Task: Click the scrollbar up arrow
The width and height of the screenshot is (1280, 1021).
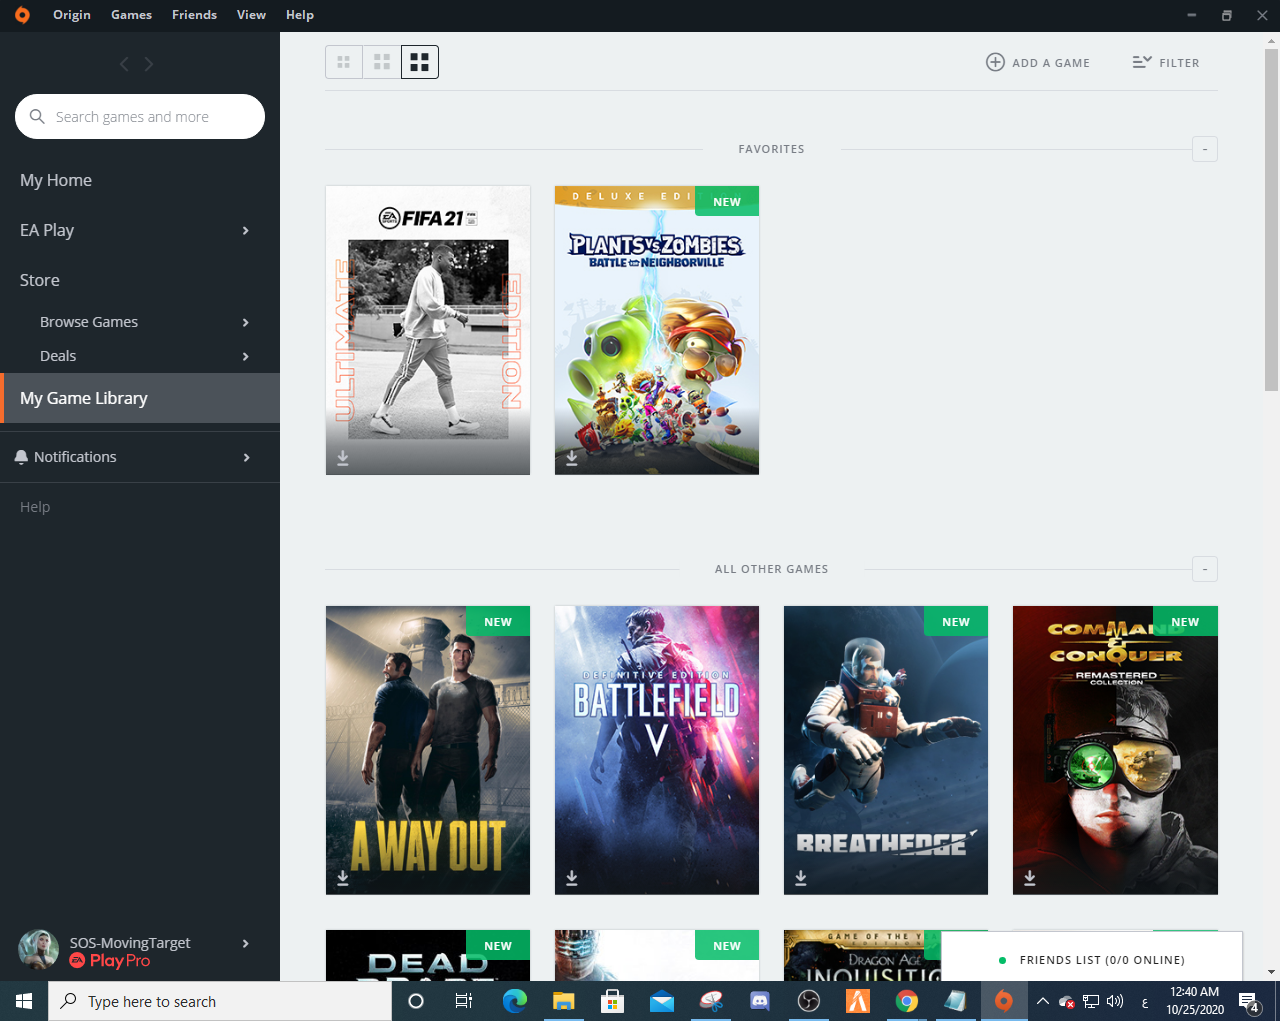Action: (x=1271, y=41)
